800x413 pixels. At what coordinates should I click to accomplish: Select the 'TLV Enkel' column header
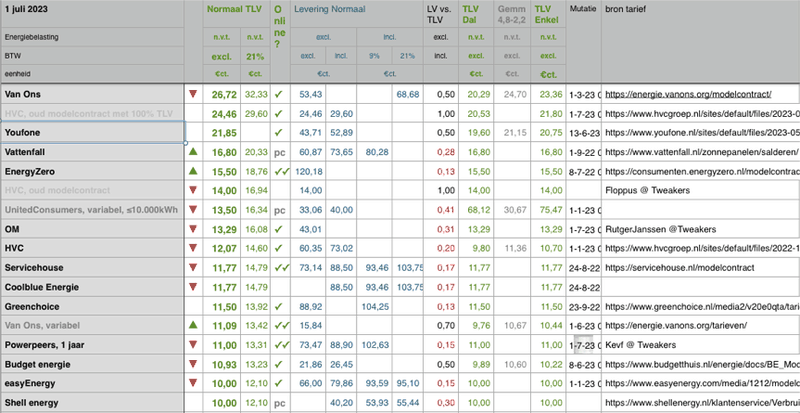548,14
